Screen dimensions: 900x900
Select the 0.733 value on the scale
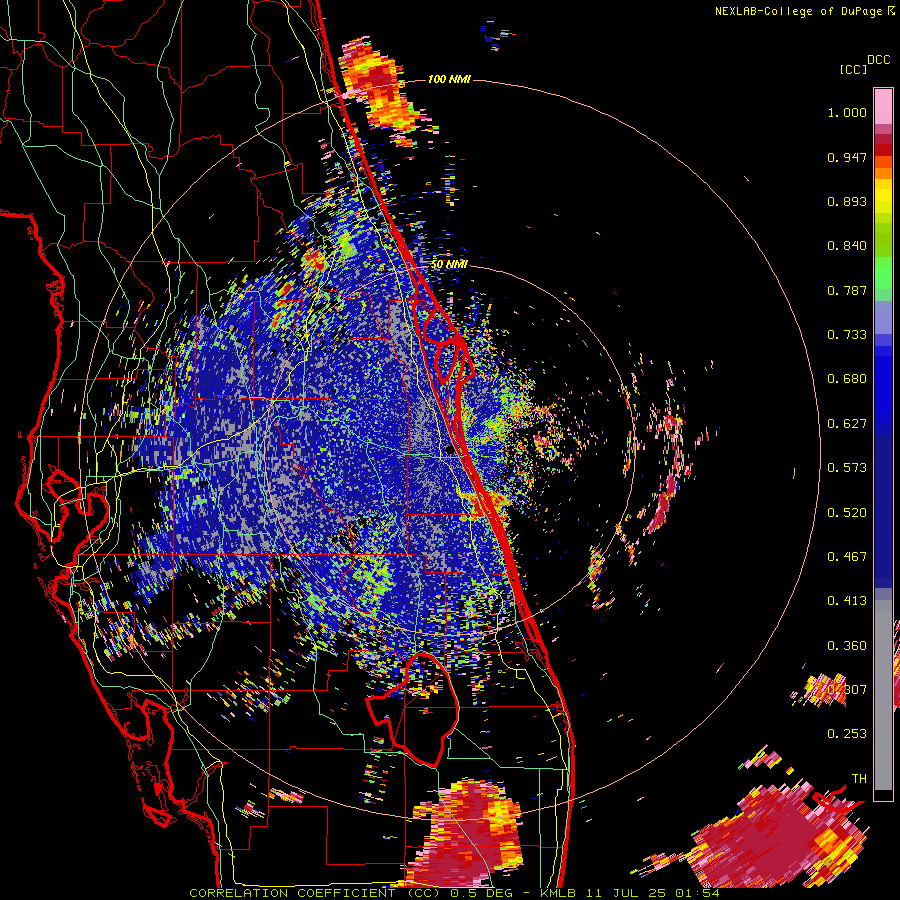click(x=847, y=335)
